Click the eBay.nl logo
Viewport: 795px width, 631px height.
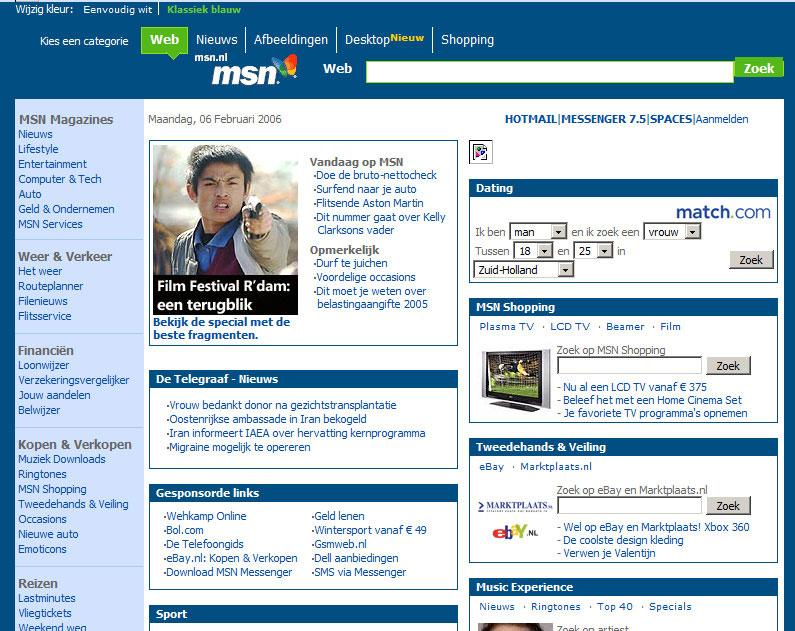point(515,531)
